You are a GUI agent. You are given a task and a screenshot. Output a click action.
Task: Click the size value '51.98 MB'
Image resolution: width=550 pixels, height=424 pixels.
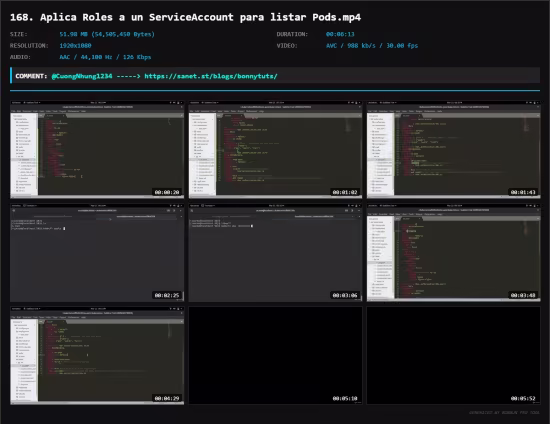pos(107,34)
